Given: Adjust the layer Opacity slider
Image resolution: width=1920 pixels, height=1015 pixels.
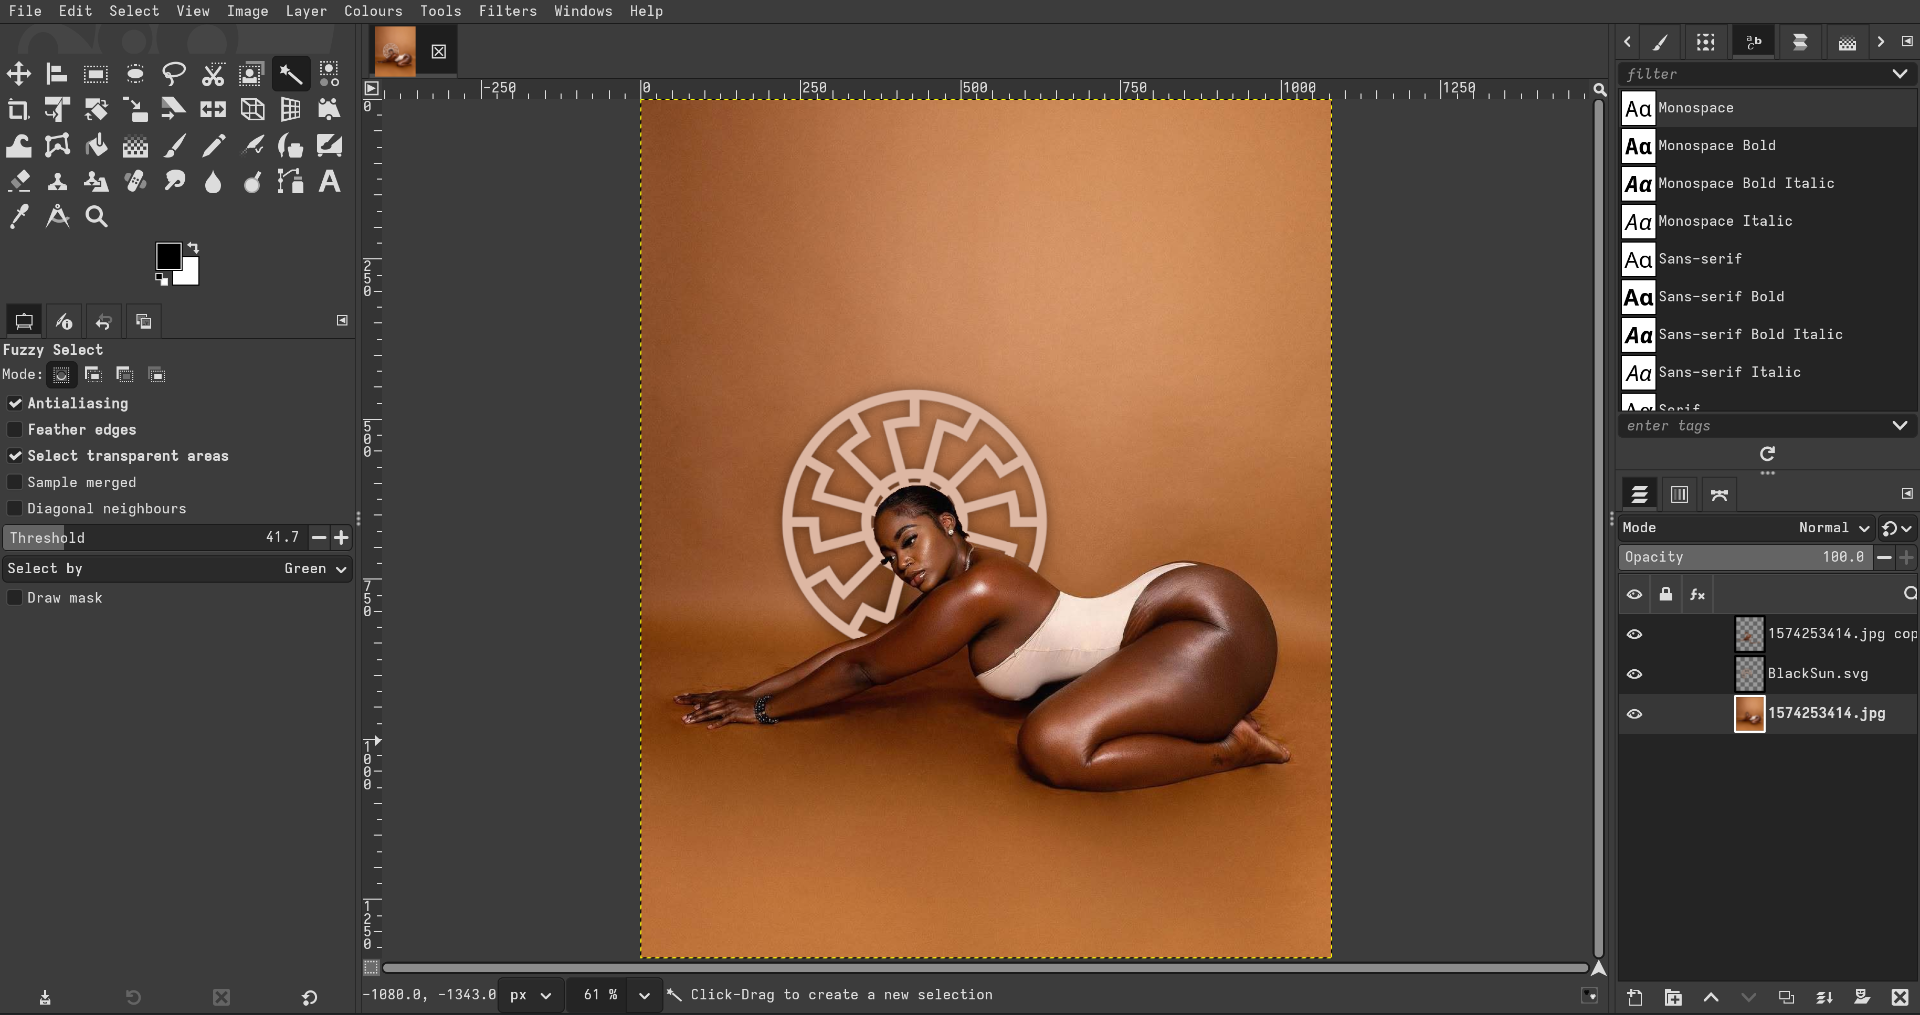Looking at the screenshot, I should 1745,557.
